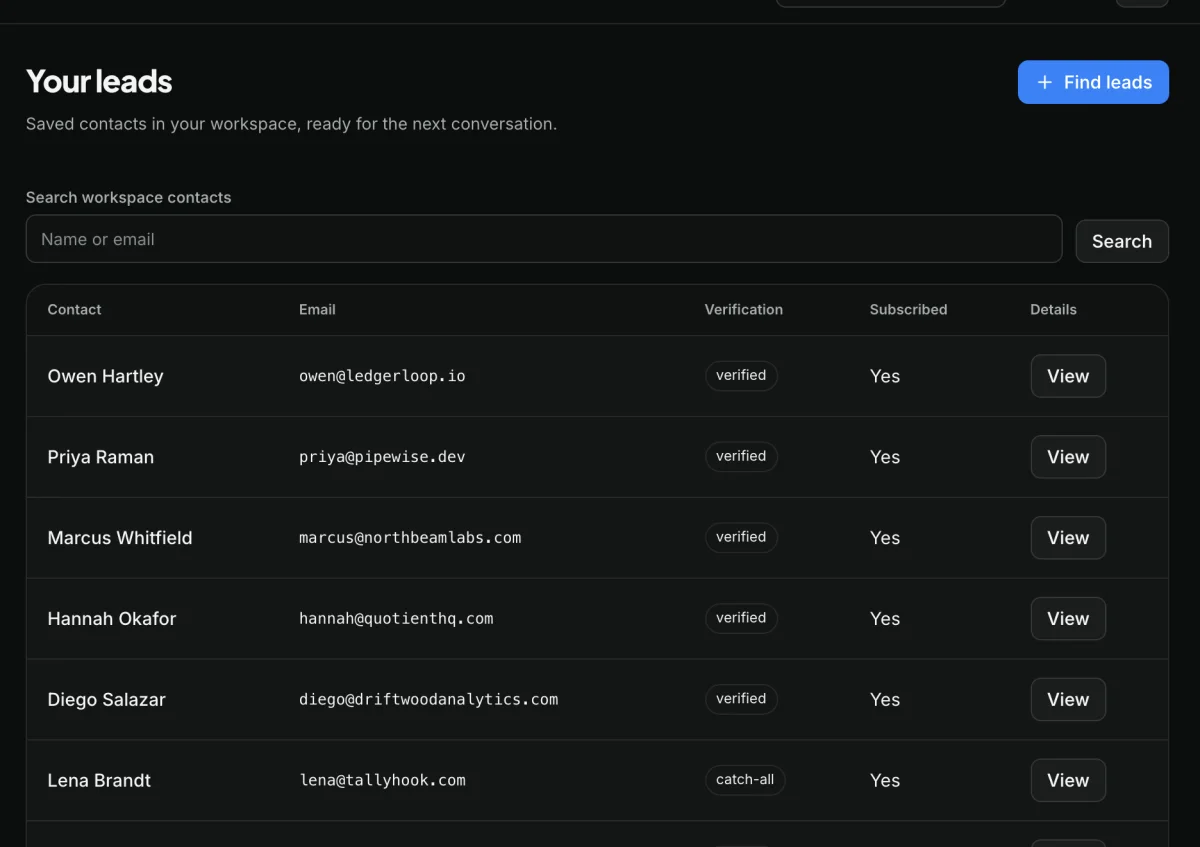Viewport: 1200px width, 847px height.
Task: Click the verified badge for Hannah Okafor
Action: pyautogui.click(x=741, y=619)
